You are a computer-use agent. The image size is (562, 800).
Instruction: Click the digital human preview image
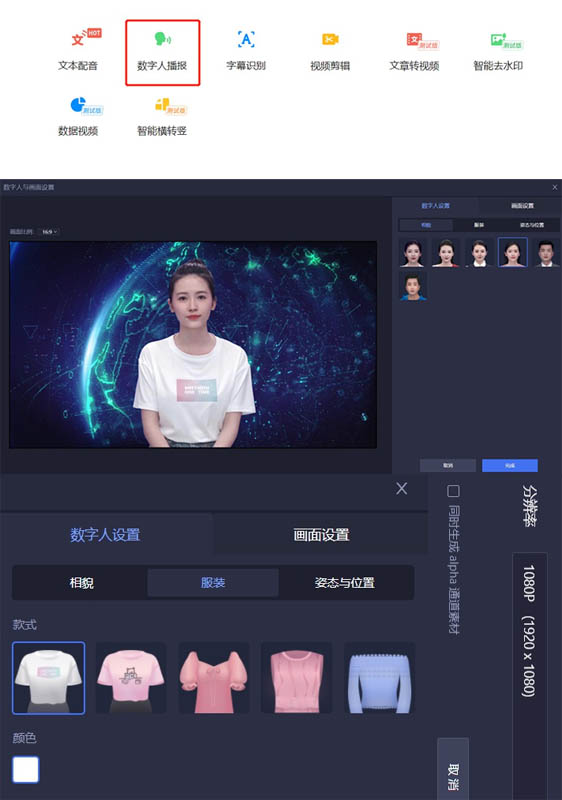(x=193, y=345)
